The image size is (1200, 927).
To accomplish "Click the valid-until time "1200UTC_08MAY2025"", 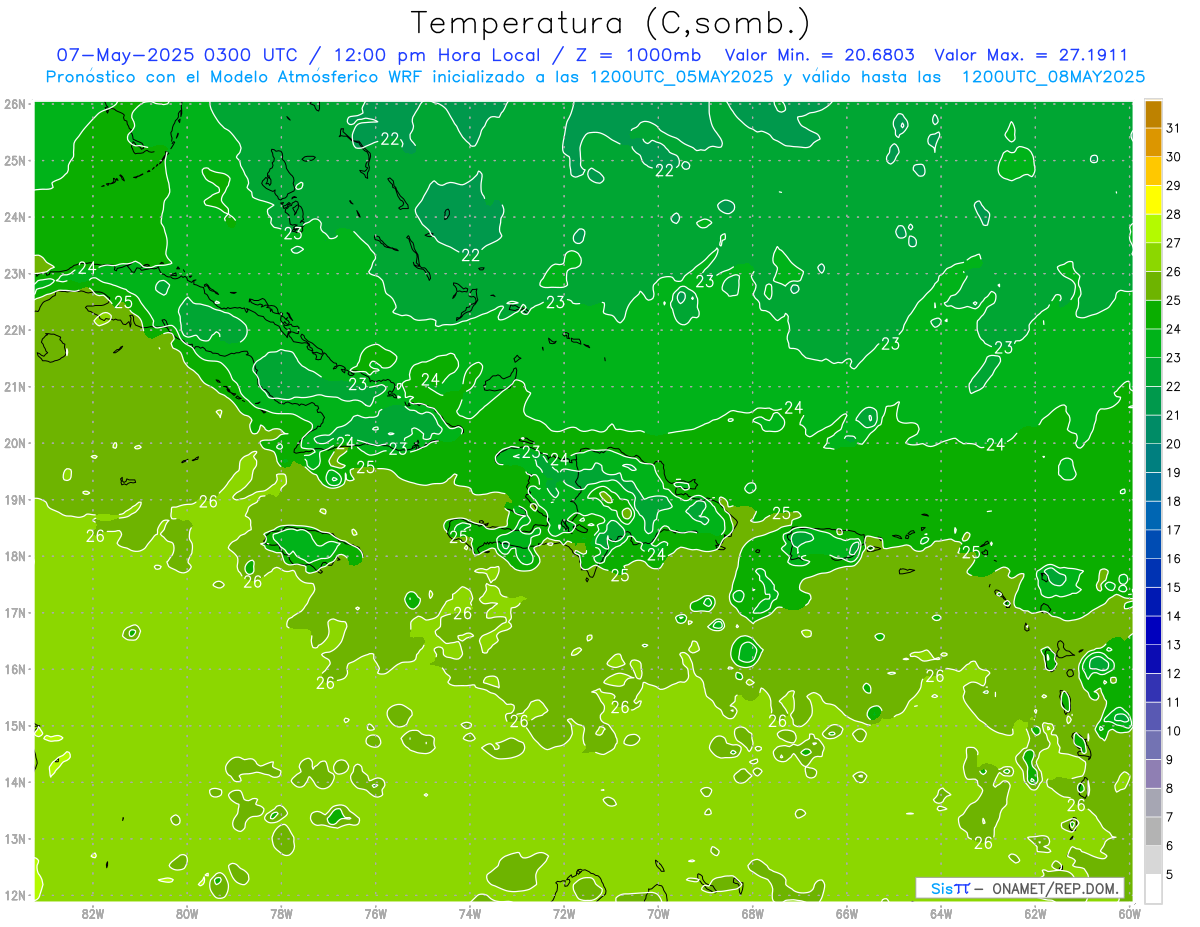I will [1053, 76].
